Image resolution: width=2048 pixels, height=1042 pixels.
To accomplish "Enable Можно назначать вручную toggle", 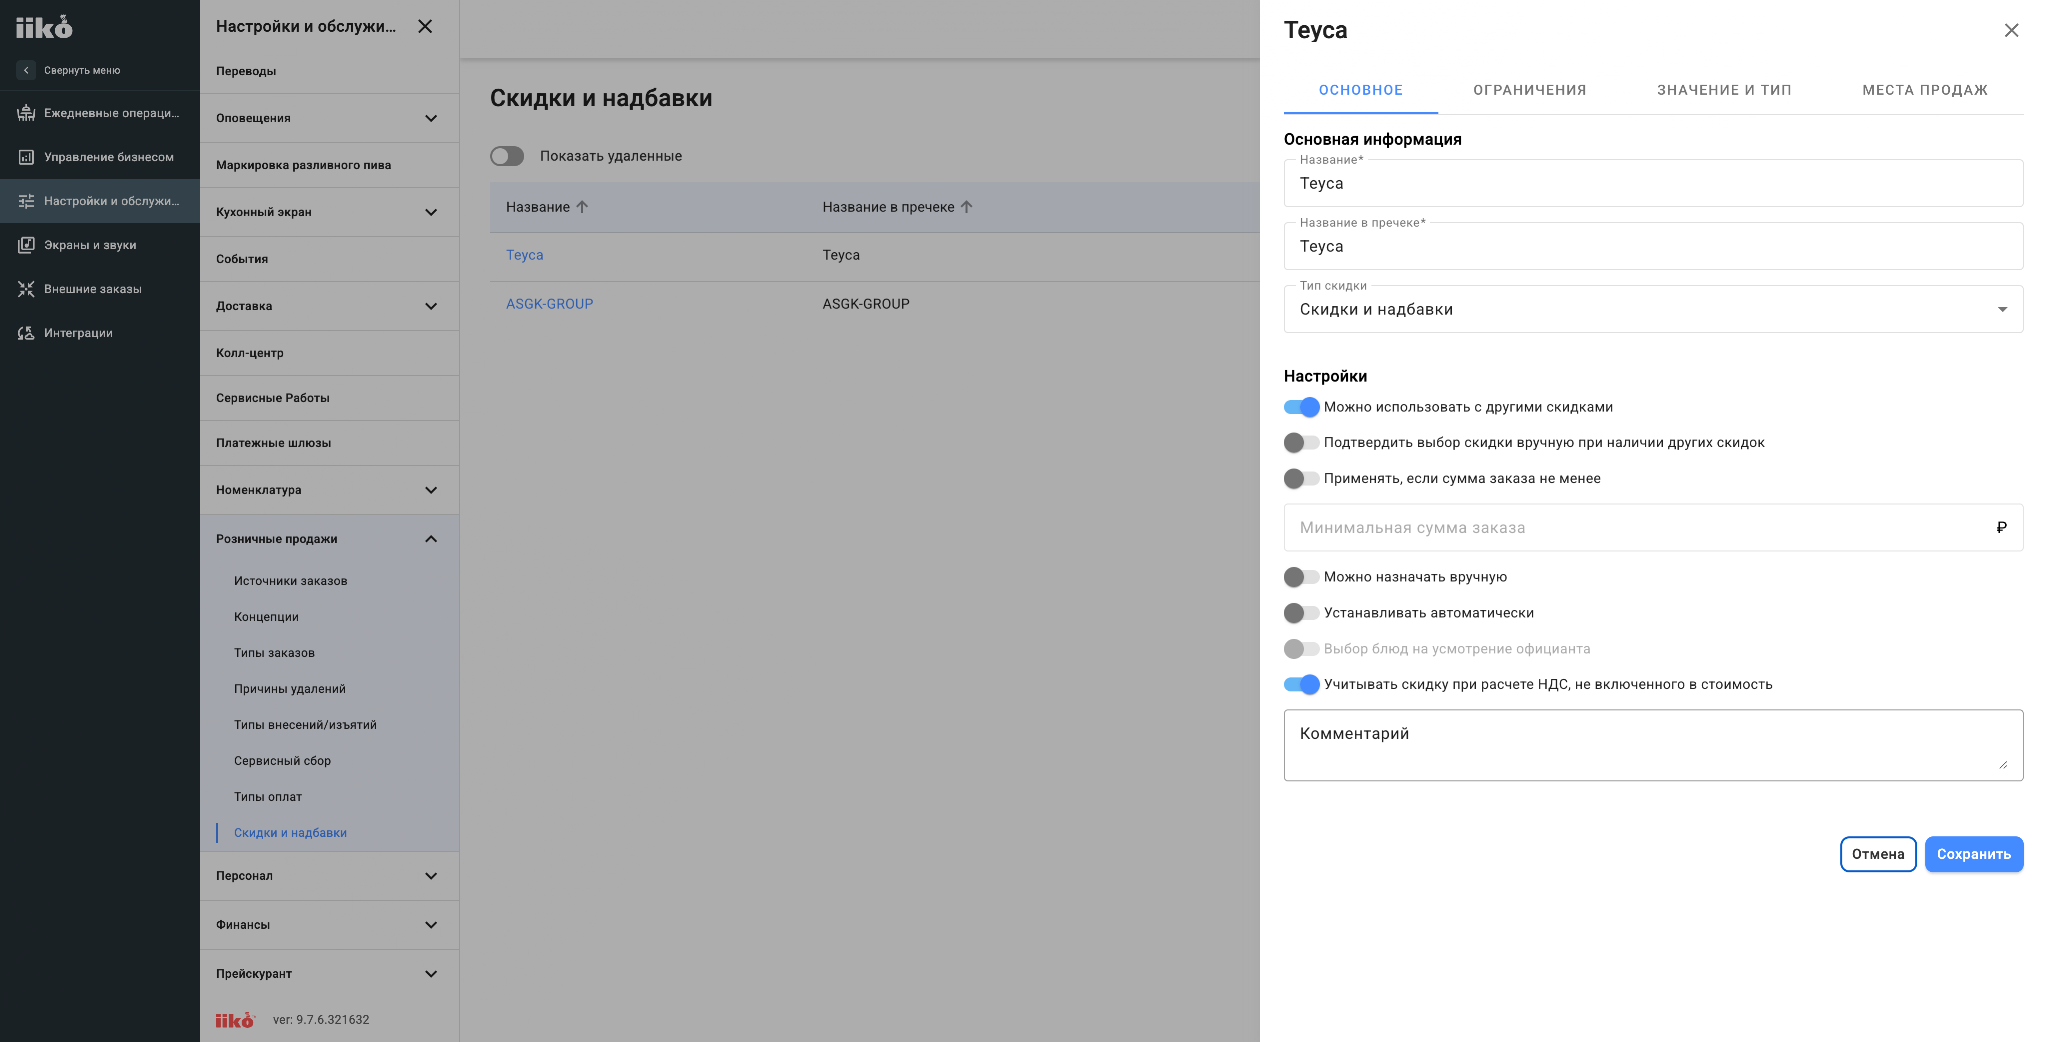I will coord(1302,577).
